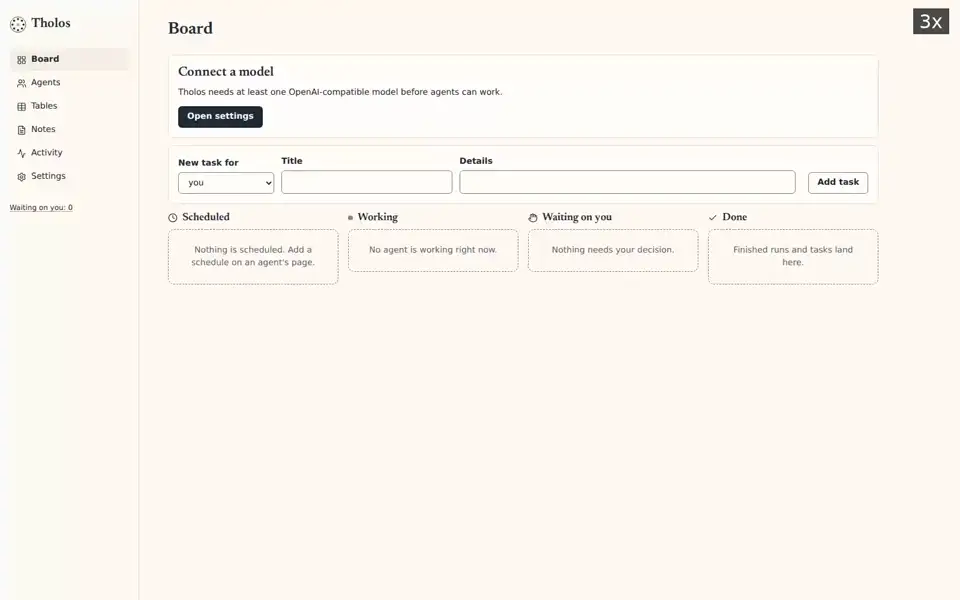Click the OpenAI-compatible model description text
The image size is (960, 600).
click(340, 92)
